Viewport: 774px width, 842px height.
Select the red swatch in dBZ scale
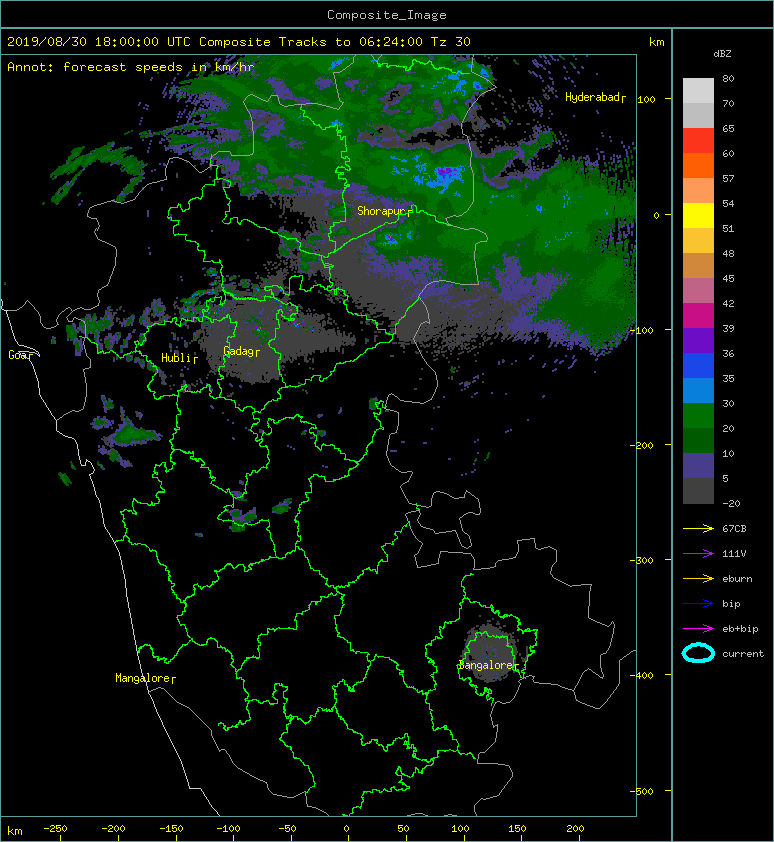pos(698,141)
